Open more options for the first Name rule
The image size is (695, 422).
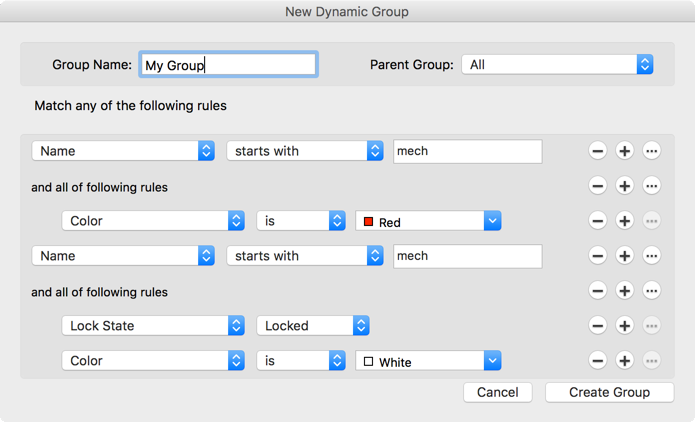click(x=652, y=151)
